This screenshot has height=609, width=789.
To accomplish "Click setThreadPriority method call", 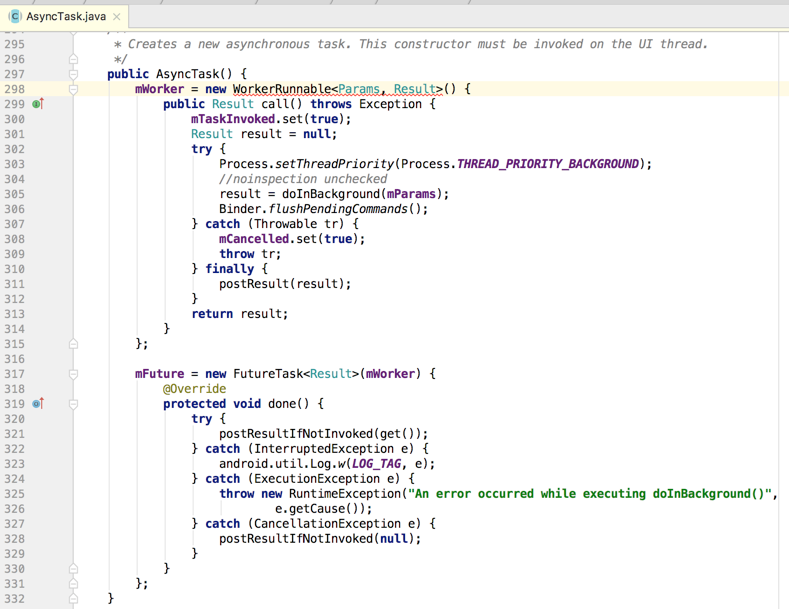I will (335, 164).
